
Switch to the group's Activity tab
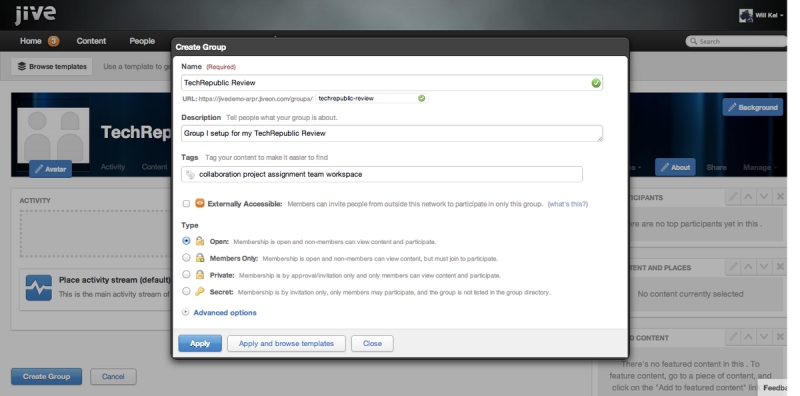[113, 167]
